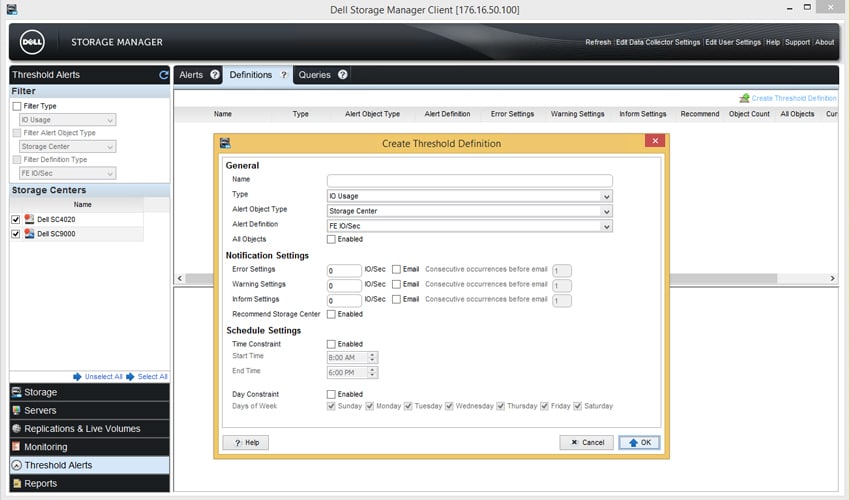
Task: Switch to the Queries tab
Action: (x=314, y=75)
